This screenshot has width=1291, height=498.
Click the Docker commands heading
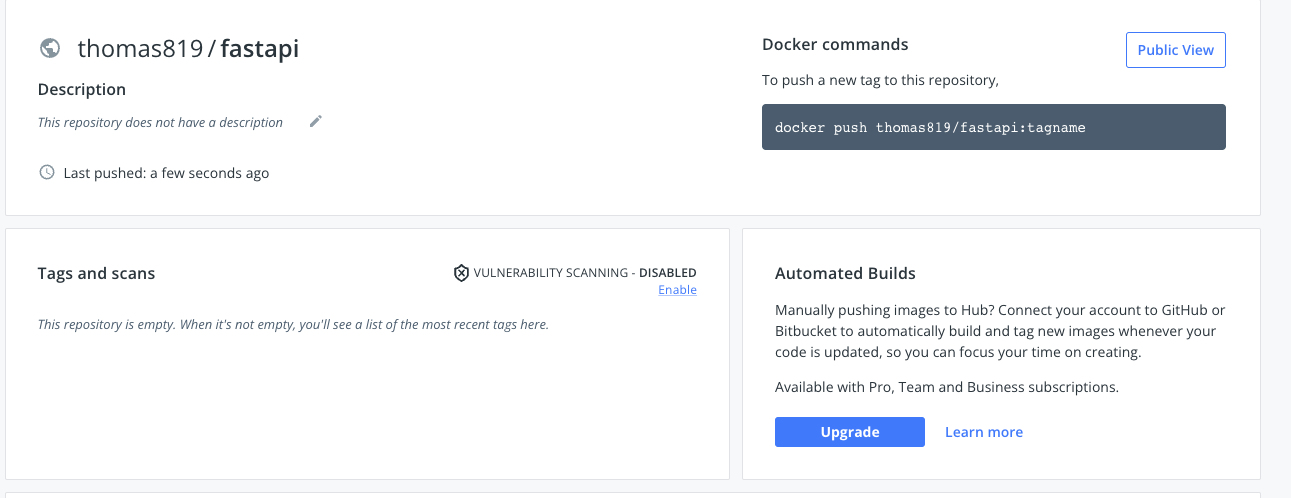point(835,44)
